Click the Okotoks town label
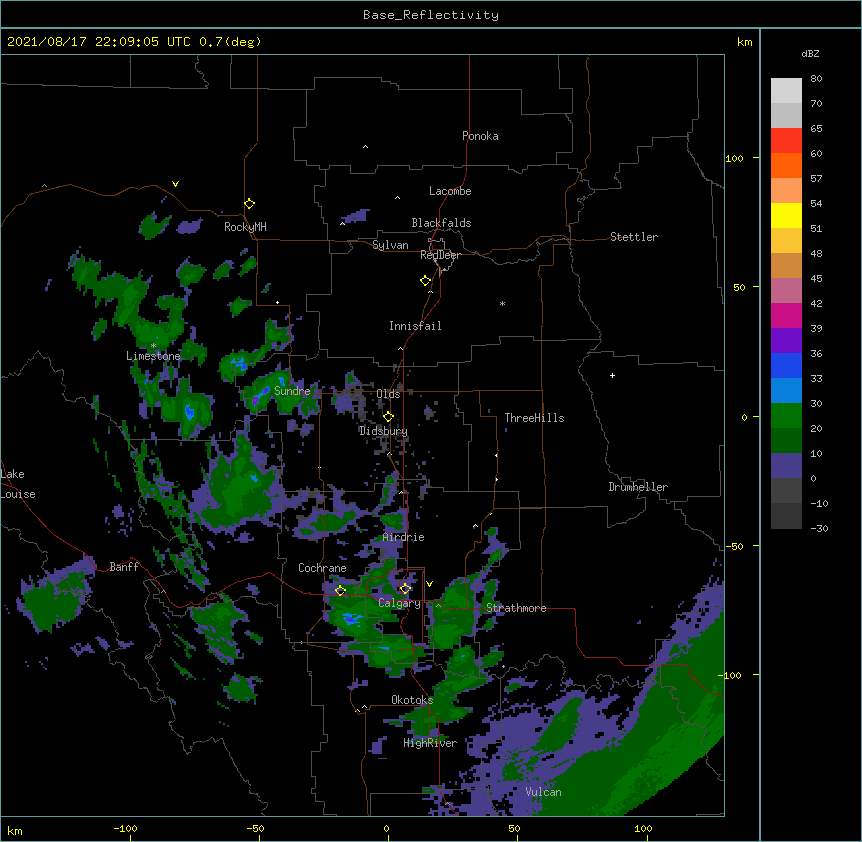The width and height of the screenshot is (862, 842). point(412,700)
